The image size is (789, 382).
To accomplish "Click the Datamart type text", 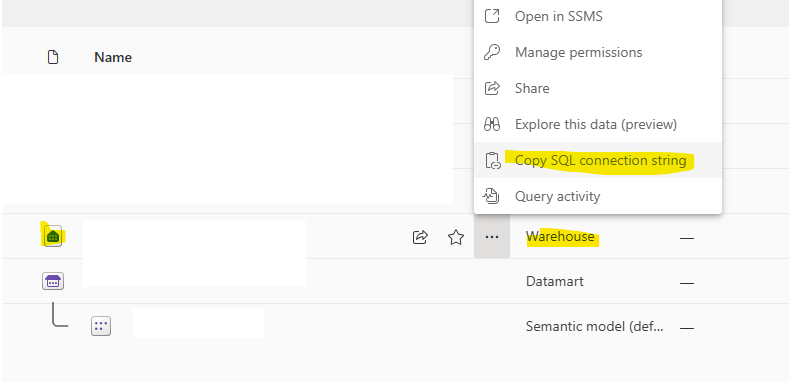I will (x=555, y=281).
